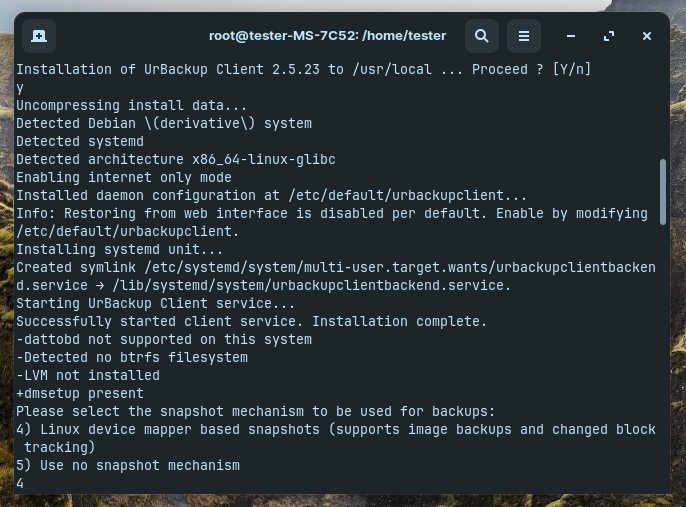This screenshot has width=686, height=507.
Task: Click the typed '4' at the final input line
Action: (20, 483)
